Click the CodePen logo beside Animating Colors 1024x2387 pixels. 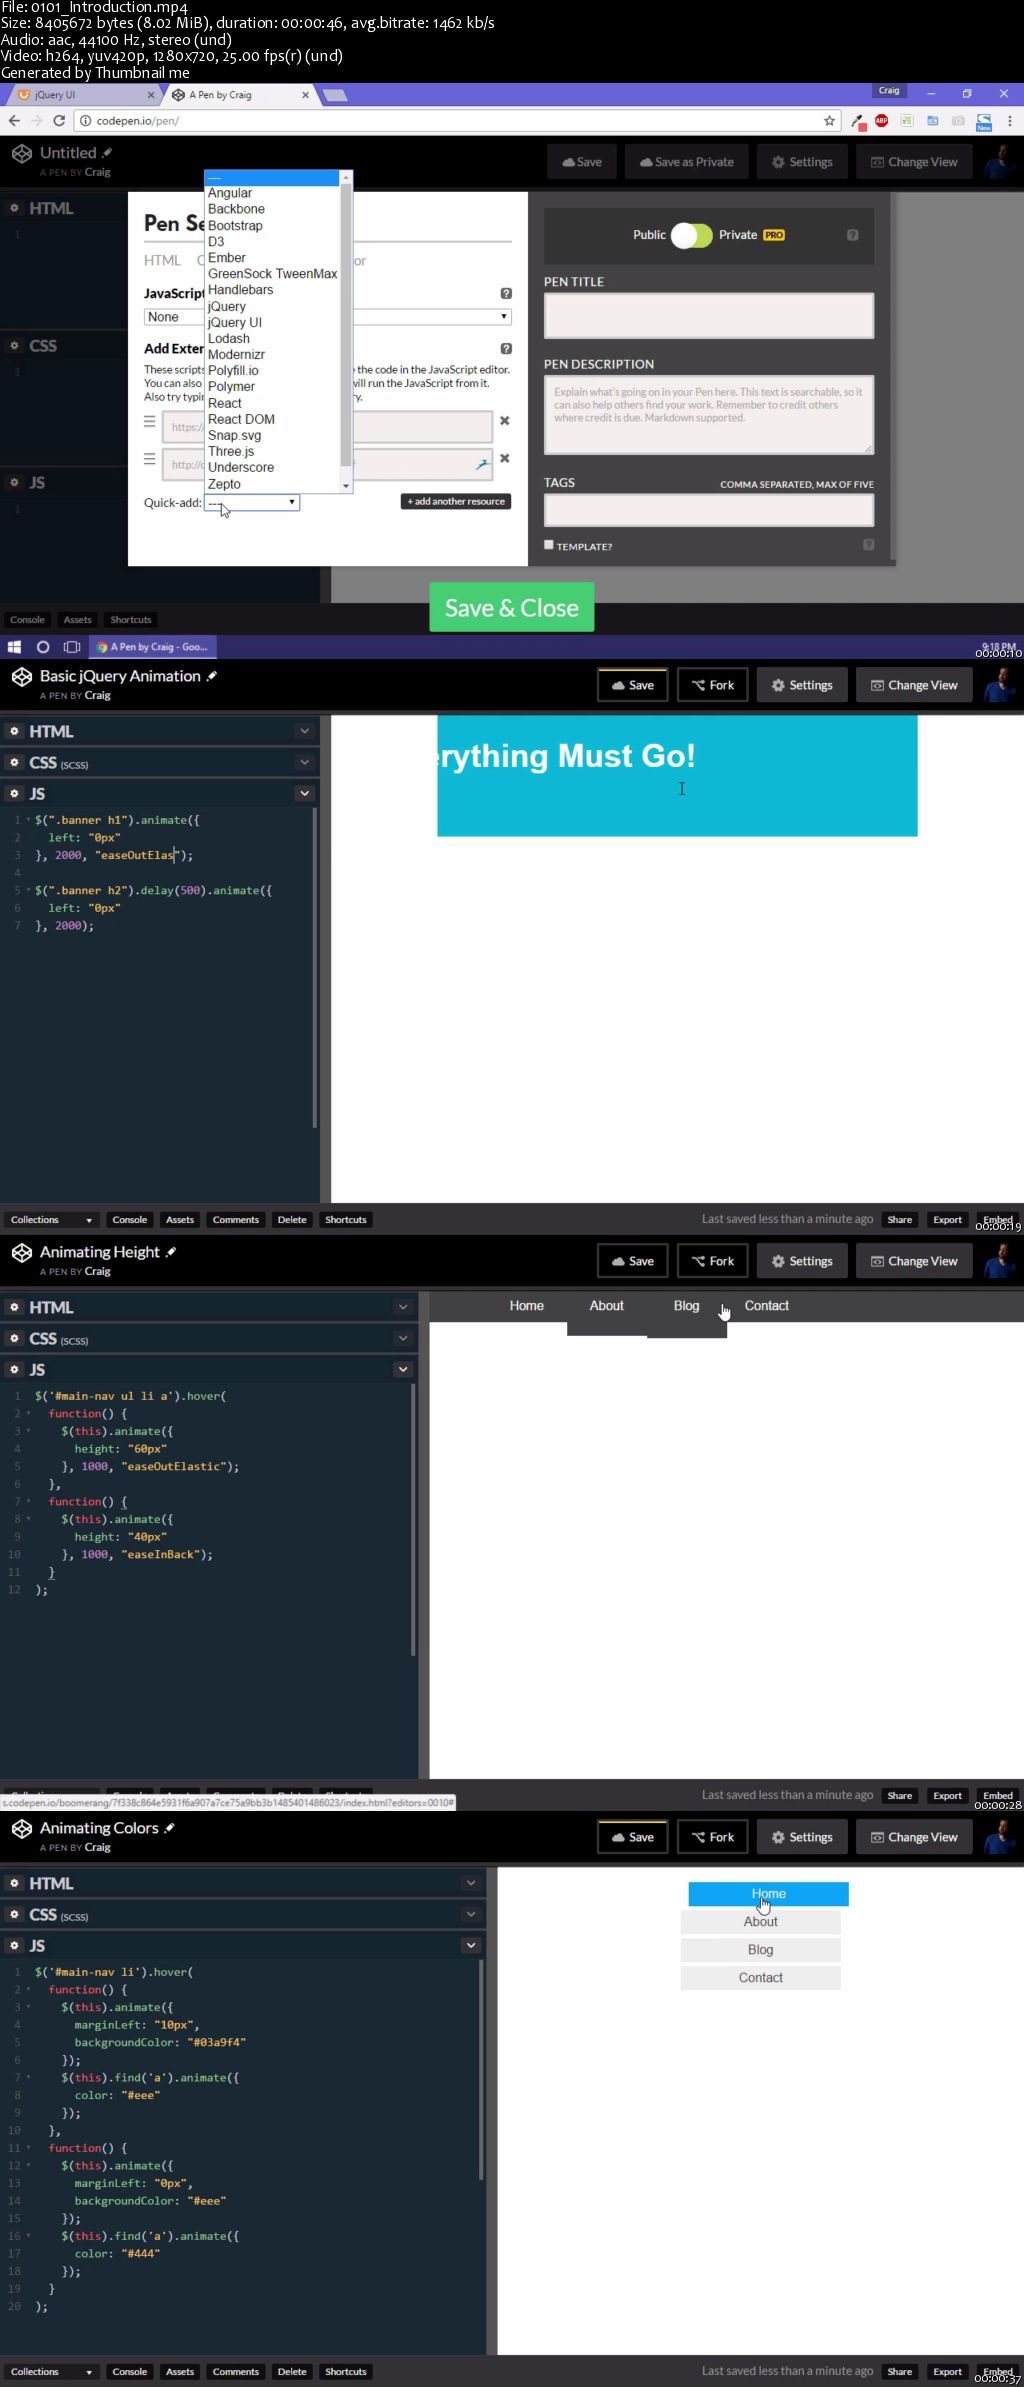pyautogui.click(x=21, y=1829)
